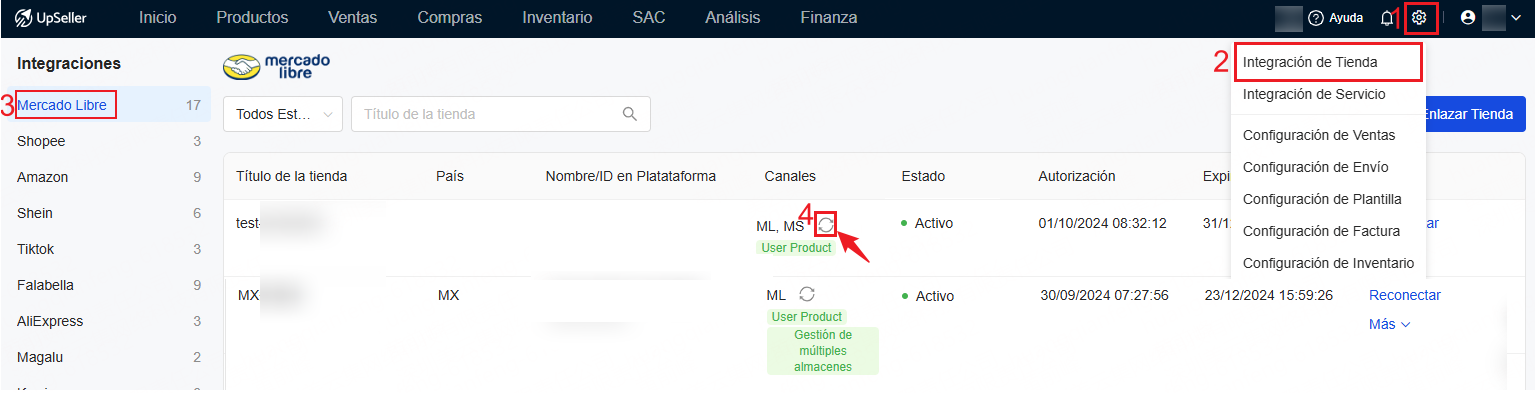Click the Ayuda help icon
The width and height of the screenshot is (1535, 393).
(1316, 18)
